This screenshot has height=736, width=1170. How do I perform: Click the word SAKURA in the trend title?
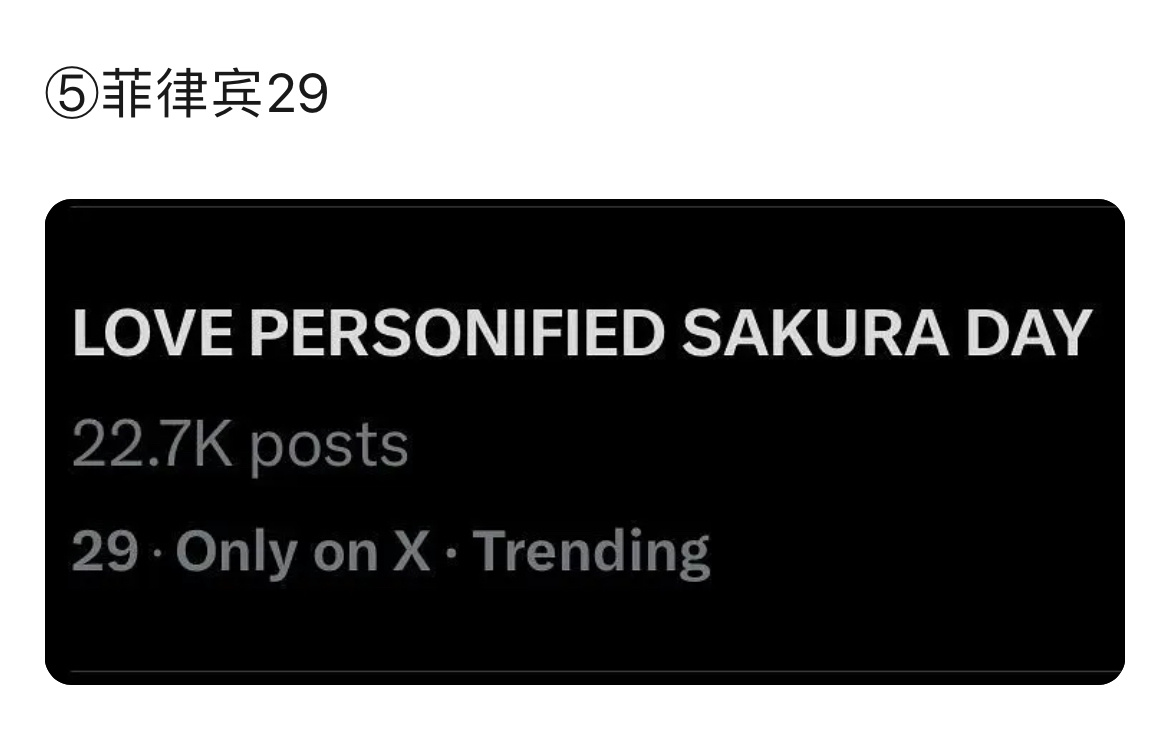tap(815, 333)
